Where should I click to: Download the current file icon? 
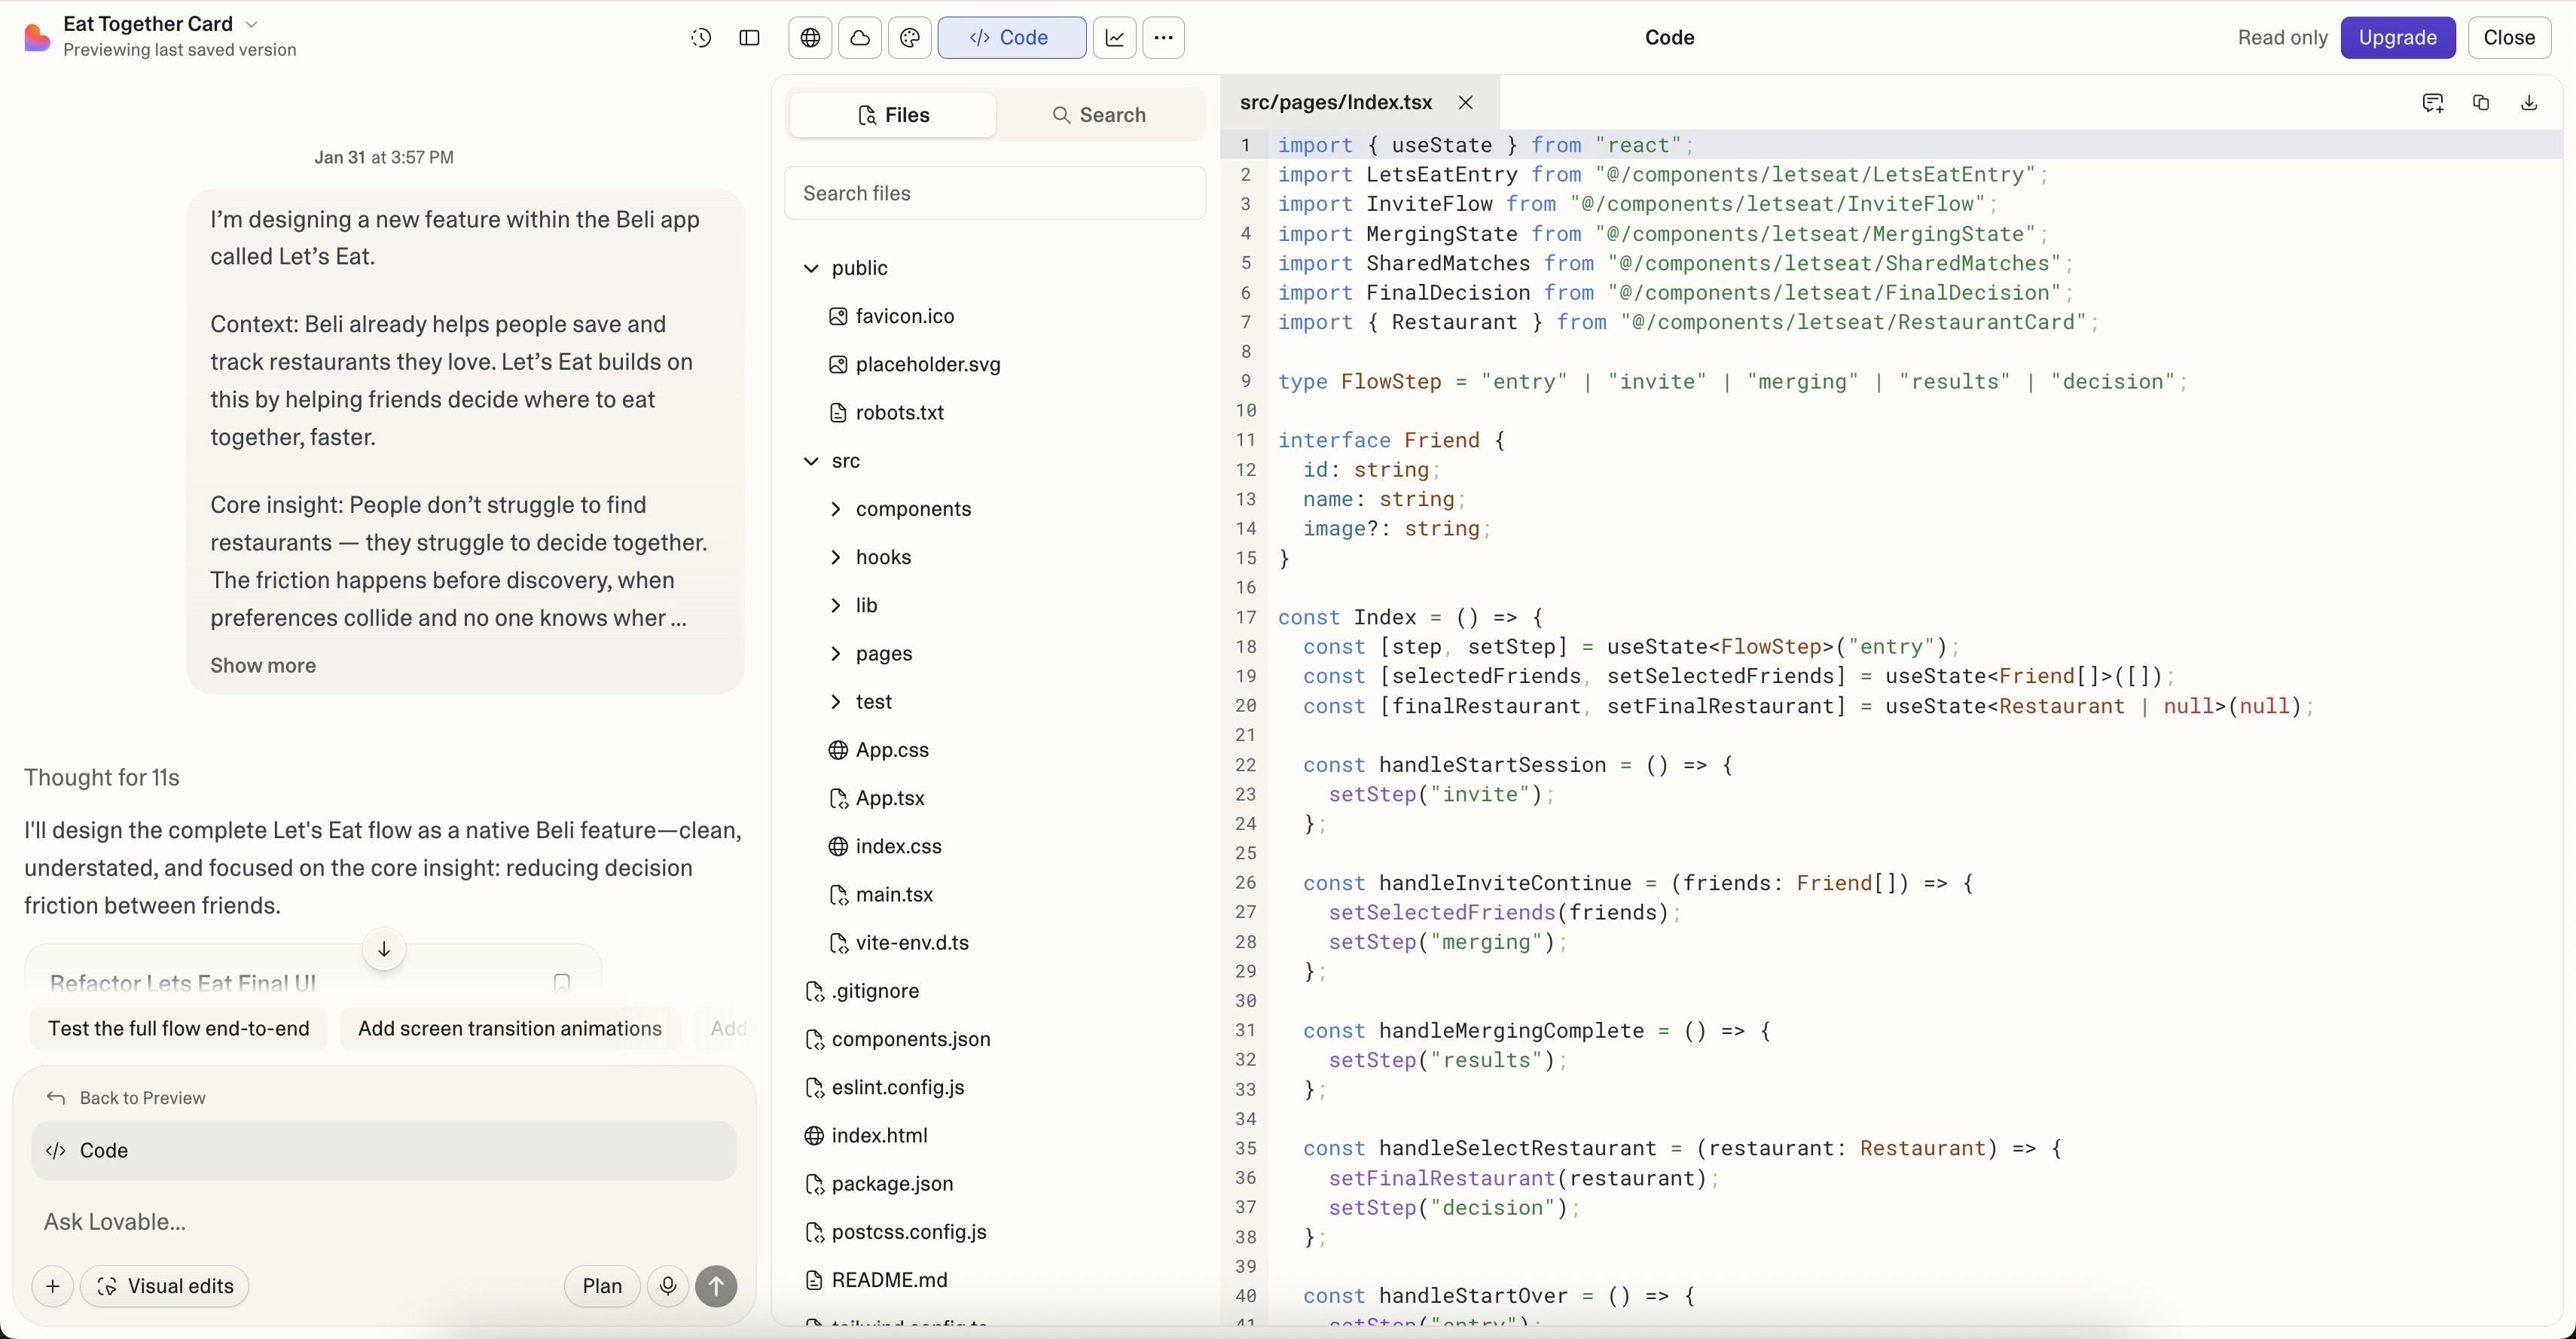pos(2529,102)
